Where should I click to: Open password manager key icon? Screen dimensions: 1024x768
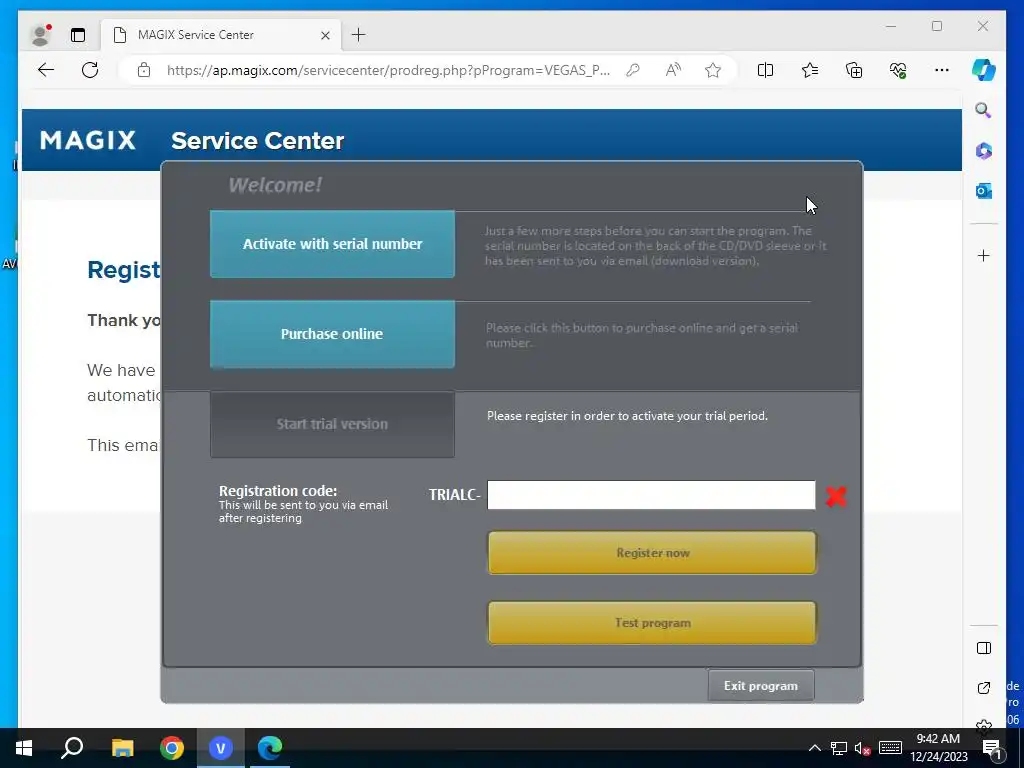633,70
